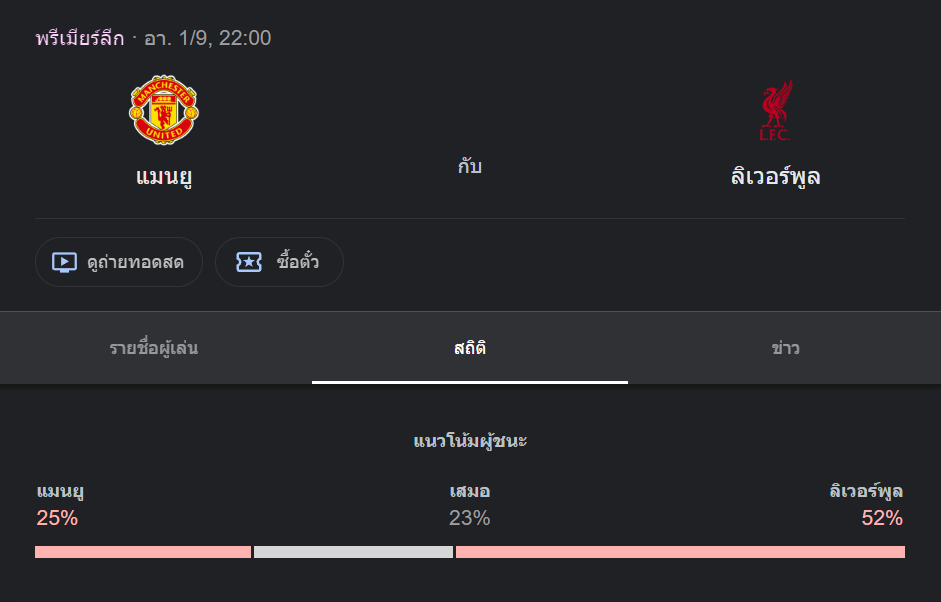
Task: Click the pink แมนยู win probability bar
Action: [x=143, y=552]
